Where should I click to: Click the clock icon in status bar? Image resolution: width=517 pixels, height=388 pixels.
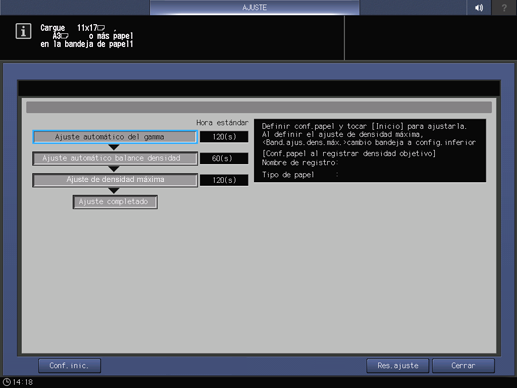click(x=6, y=382)
